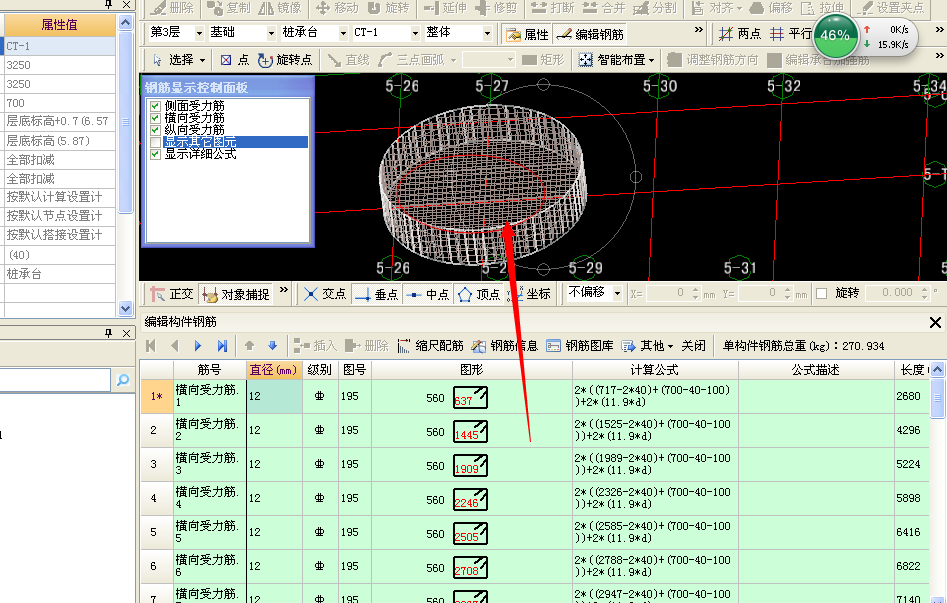
Task: Enable 显示其它图元 checkbox
Action: click(x=155, y=142)
